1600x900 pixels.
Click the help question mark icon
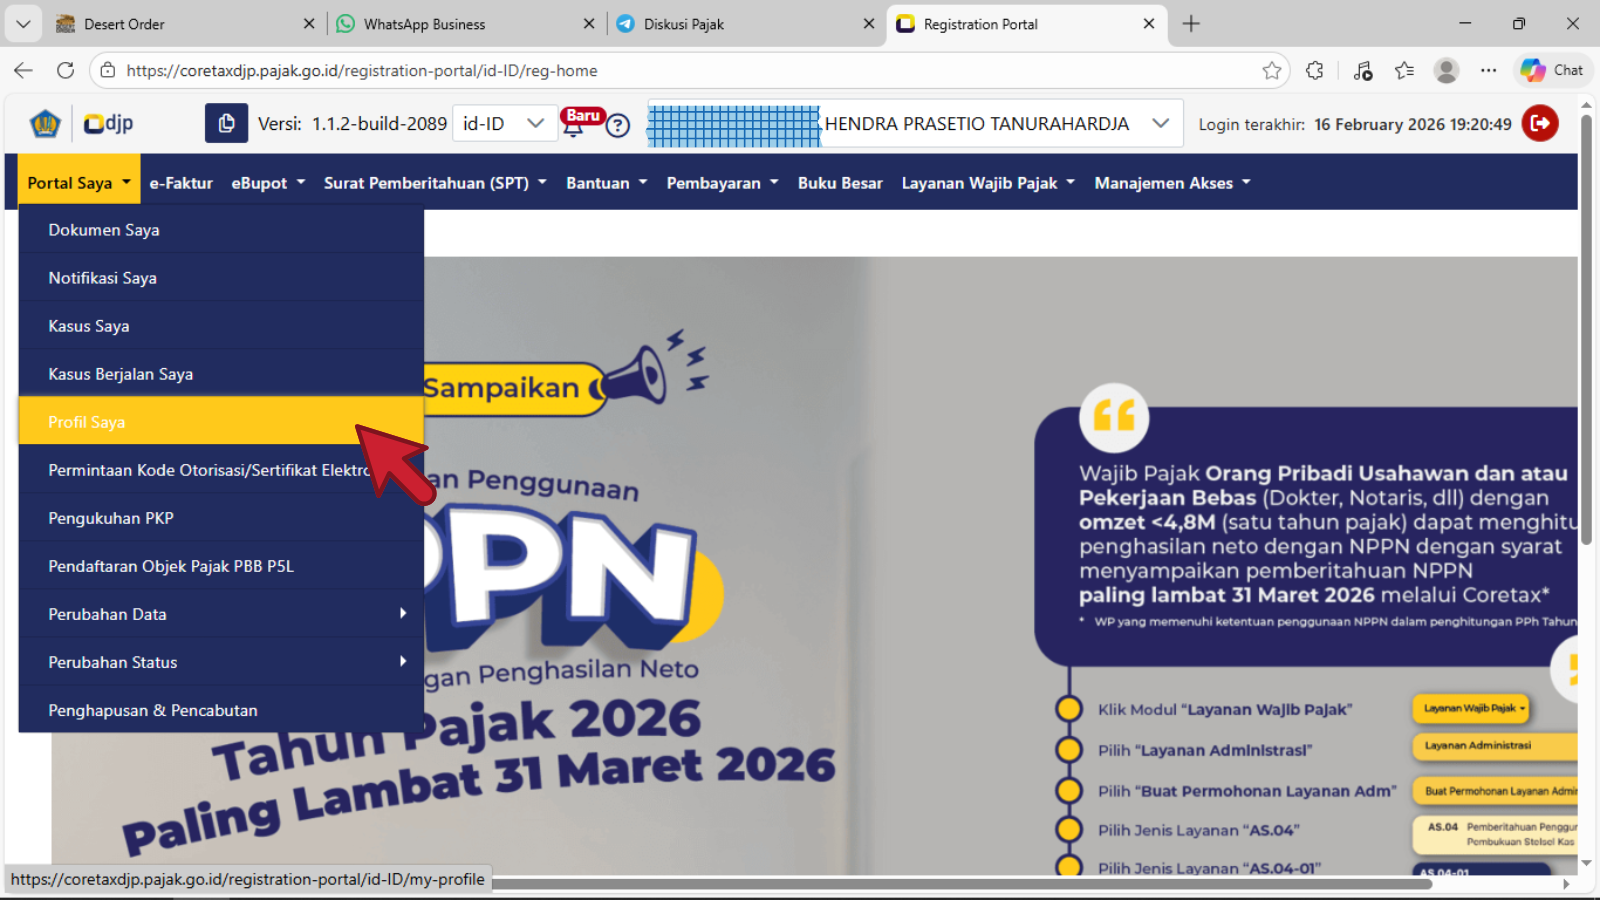[618, 126]
